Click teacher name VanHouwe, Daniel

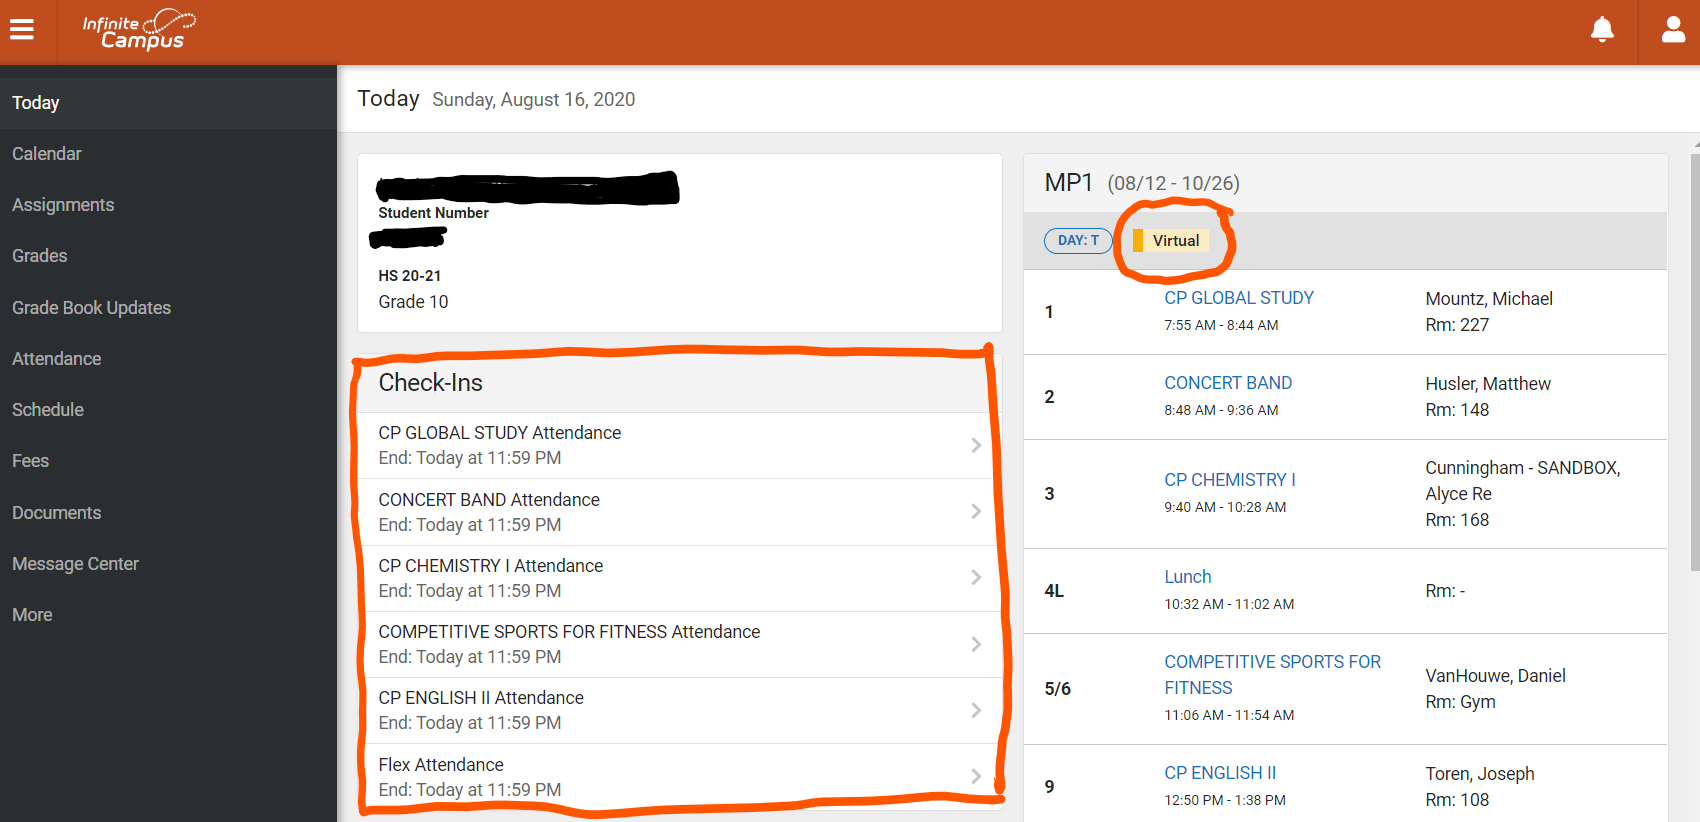[1495, 676]
